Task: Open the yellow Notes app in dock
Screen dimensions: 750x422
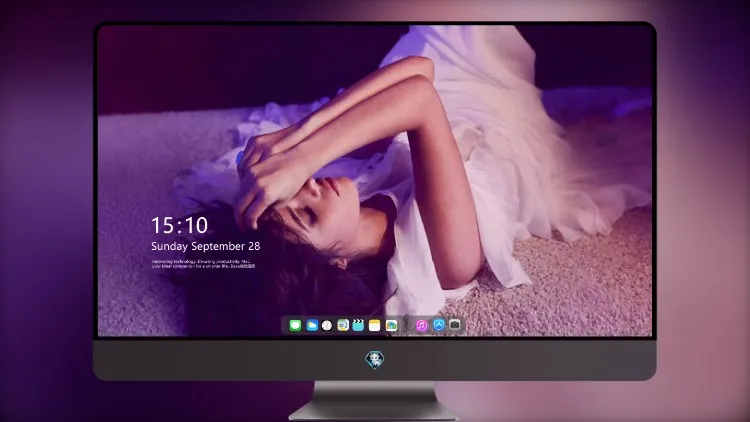Action: (375, 325)
